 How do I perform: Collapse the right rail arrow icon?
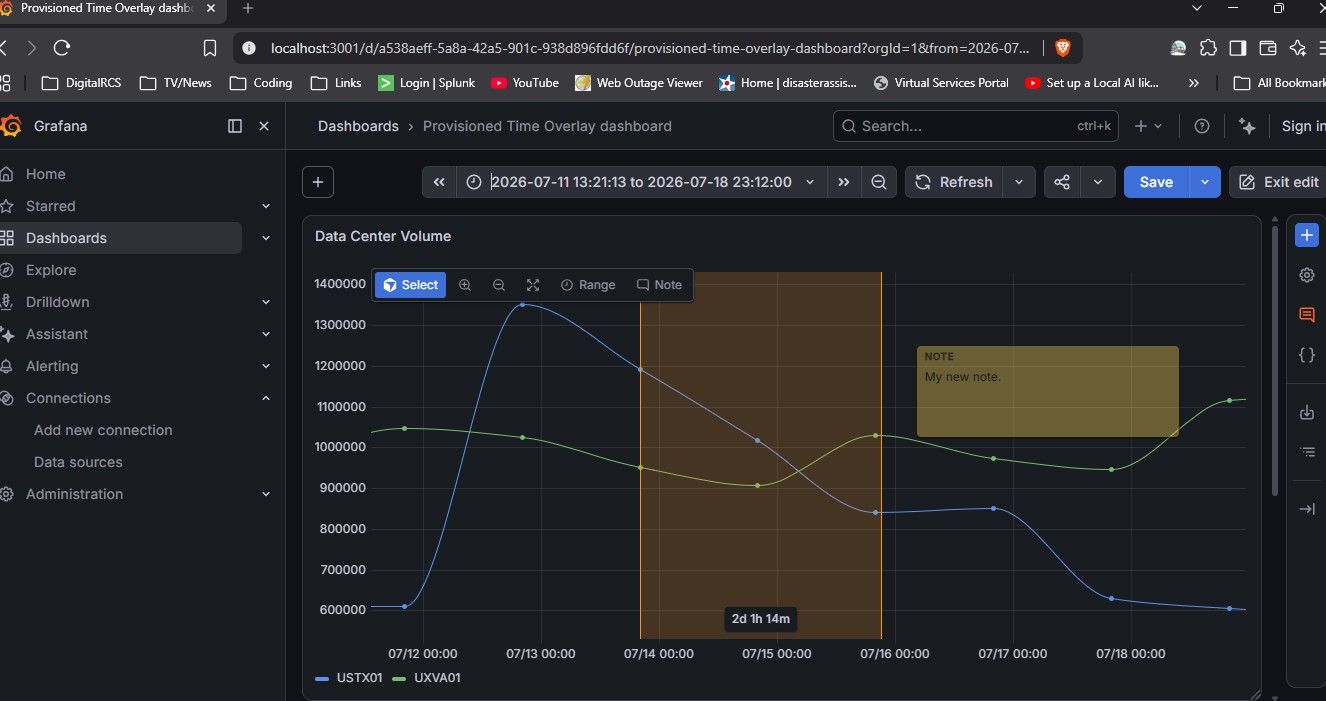(x=1307, y=509)
